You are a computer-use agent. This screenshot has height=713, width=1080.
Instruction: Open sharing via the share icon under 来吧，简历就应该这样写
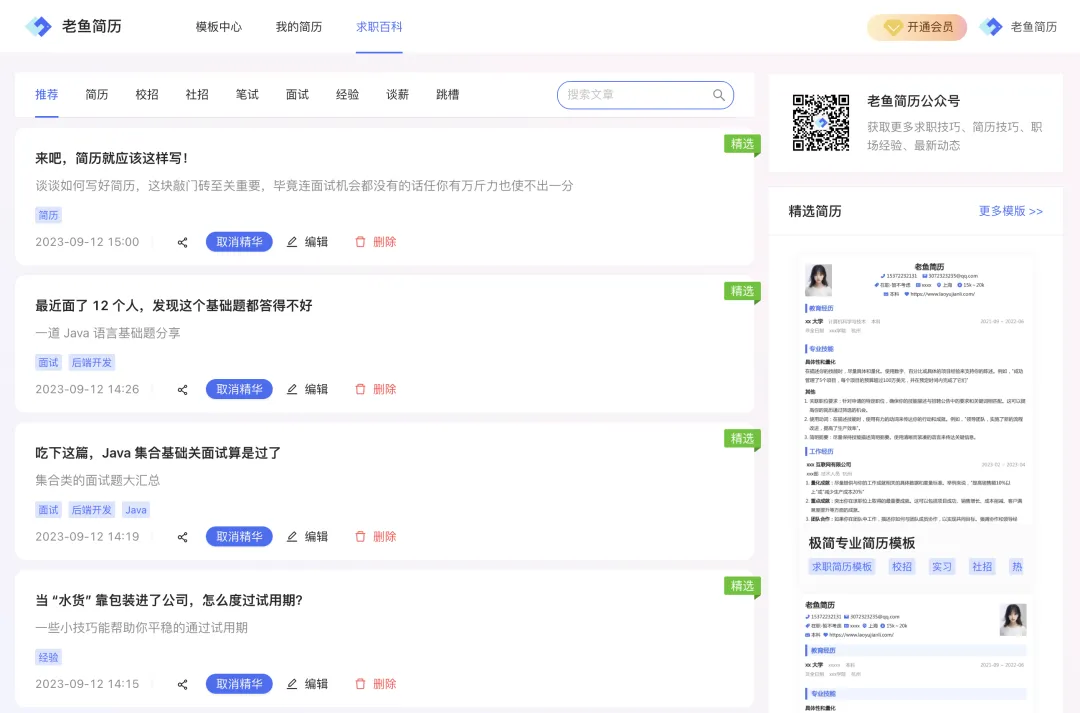pos(182,242)
